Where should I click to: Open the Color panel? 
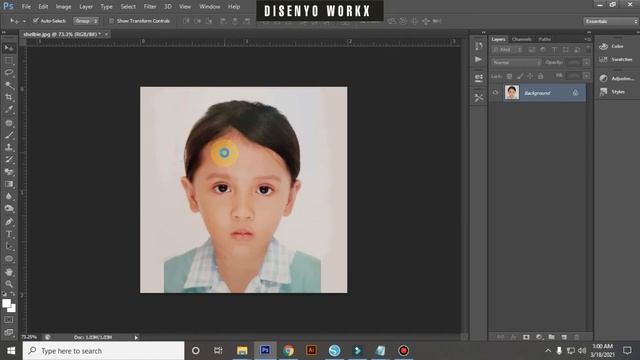[611, 46]
